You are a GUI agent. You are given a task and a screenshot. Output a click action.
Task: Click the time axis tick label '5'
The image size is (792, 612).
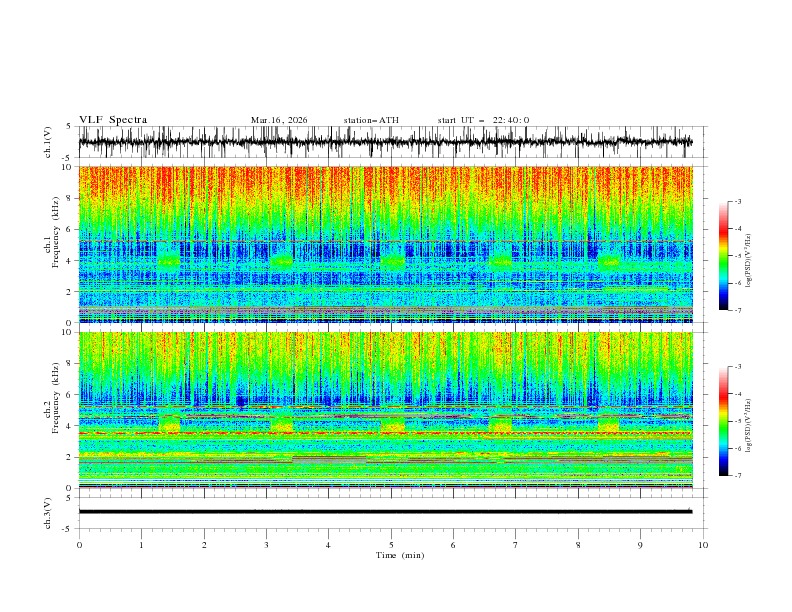(391, 545)
